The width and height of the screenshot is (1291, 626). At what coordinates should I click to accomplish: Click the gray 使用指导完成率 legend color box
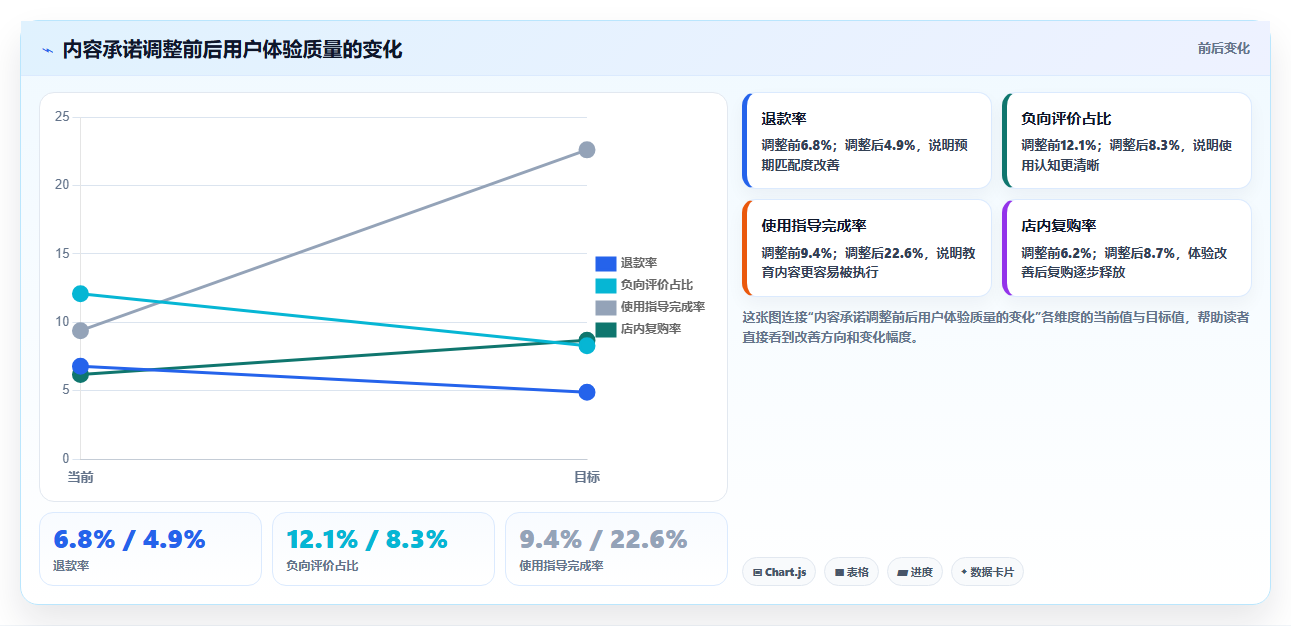point(605,307)
